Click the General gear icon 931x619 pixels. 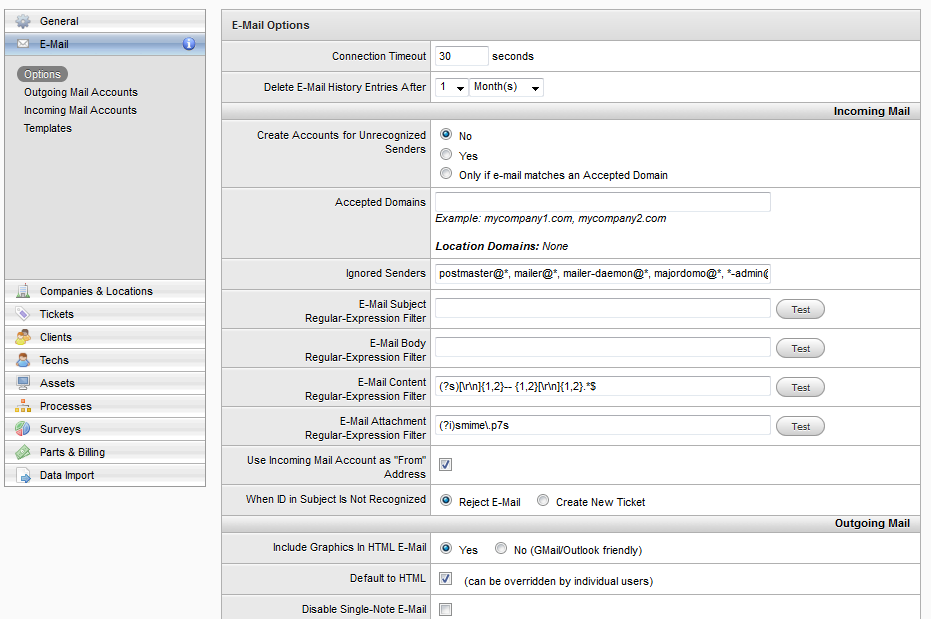click(23, 21)
